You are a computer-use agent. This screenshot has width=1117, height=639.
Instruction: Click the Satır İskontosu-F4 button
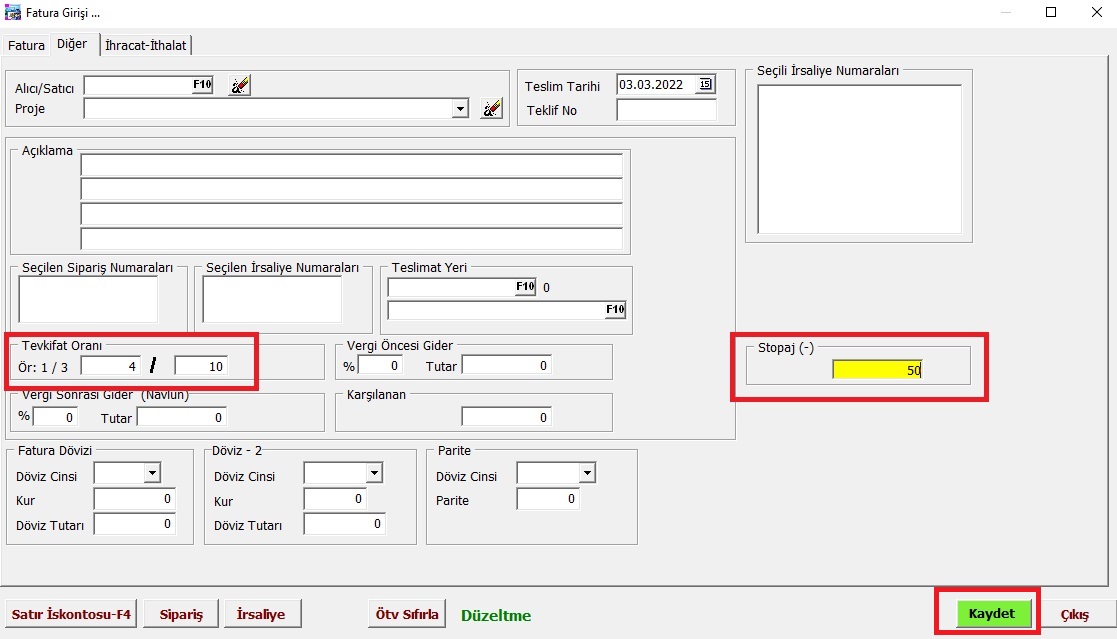[71, 614]
